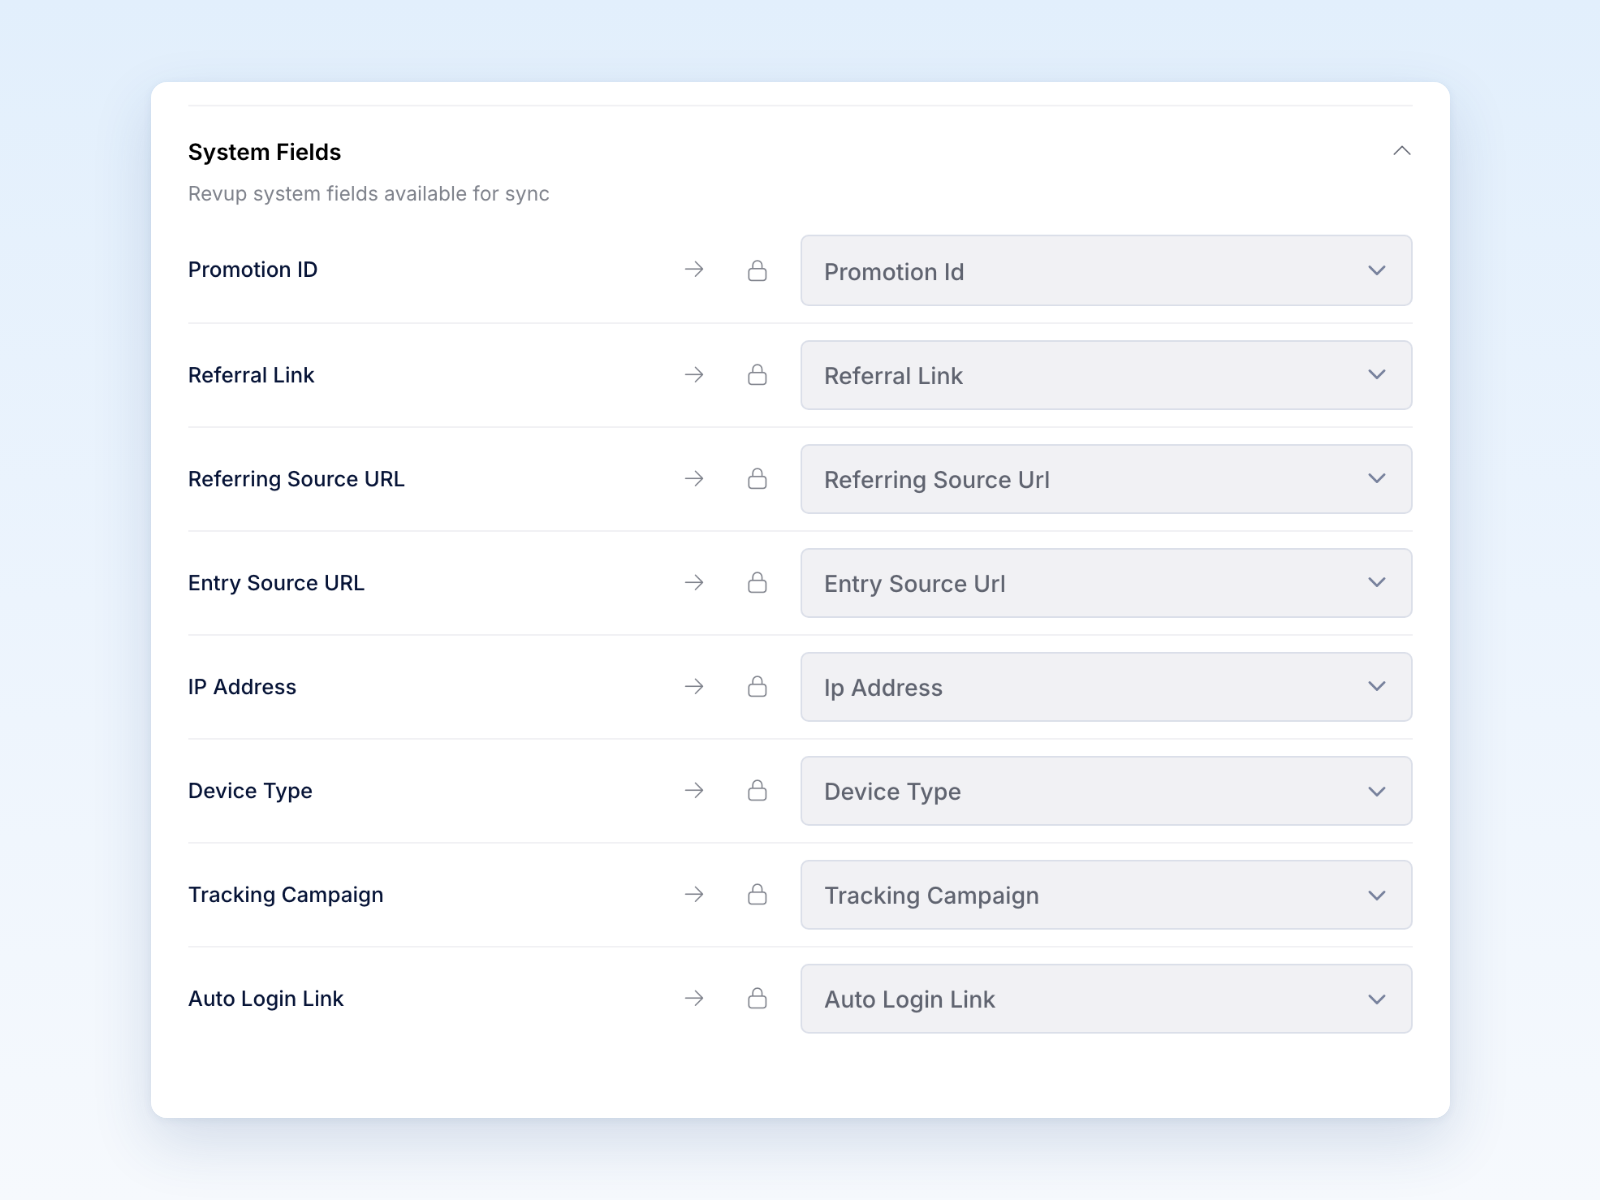Click the Tracking Campaign field label
This screenshot has width=1600, height=1200.
coord(286,895)
